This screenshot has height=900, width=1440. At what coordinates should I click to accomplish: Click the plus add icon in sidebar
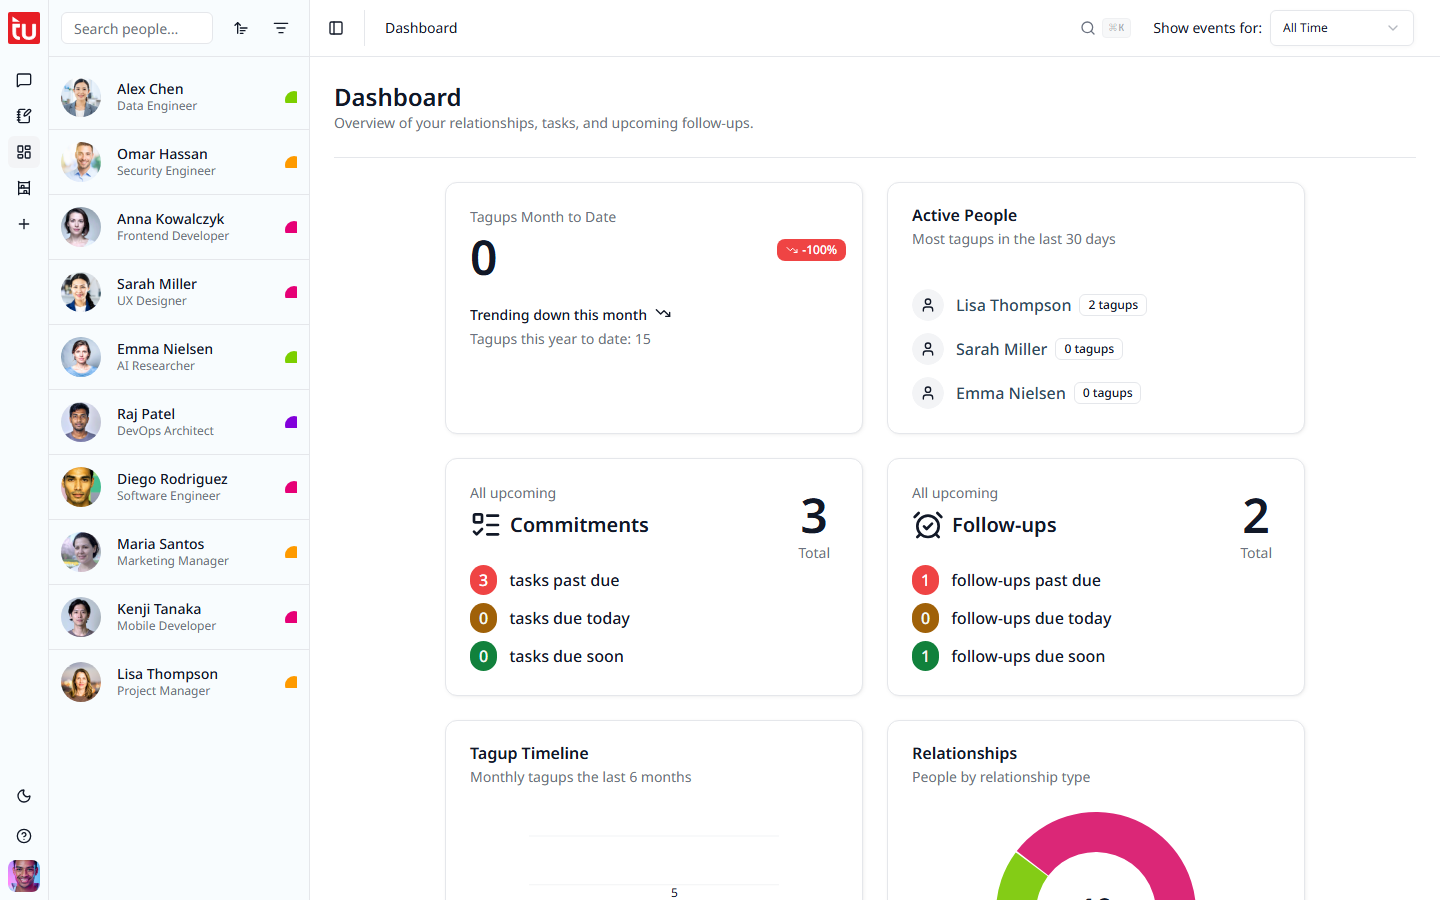pos(24,224)
